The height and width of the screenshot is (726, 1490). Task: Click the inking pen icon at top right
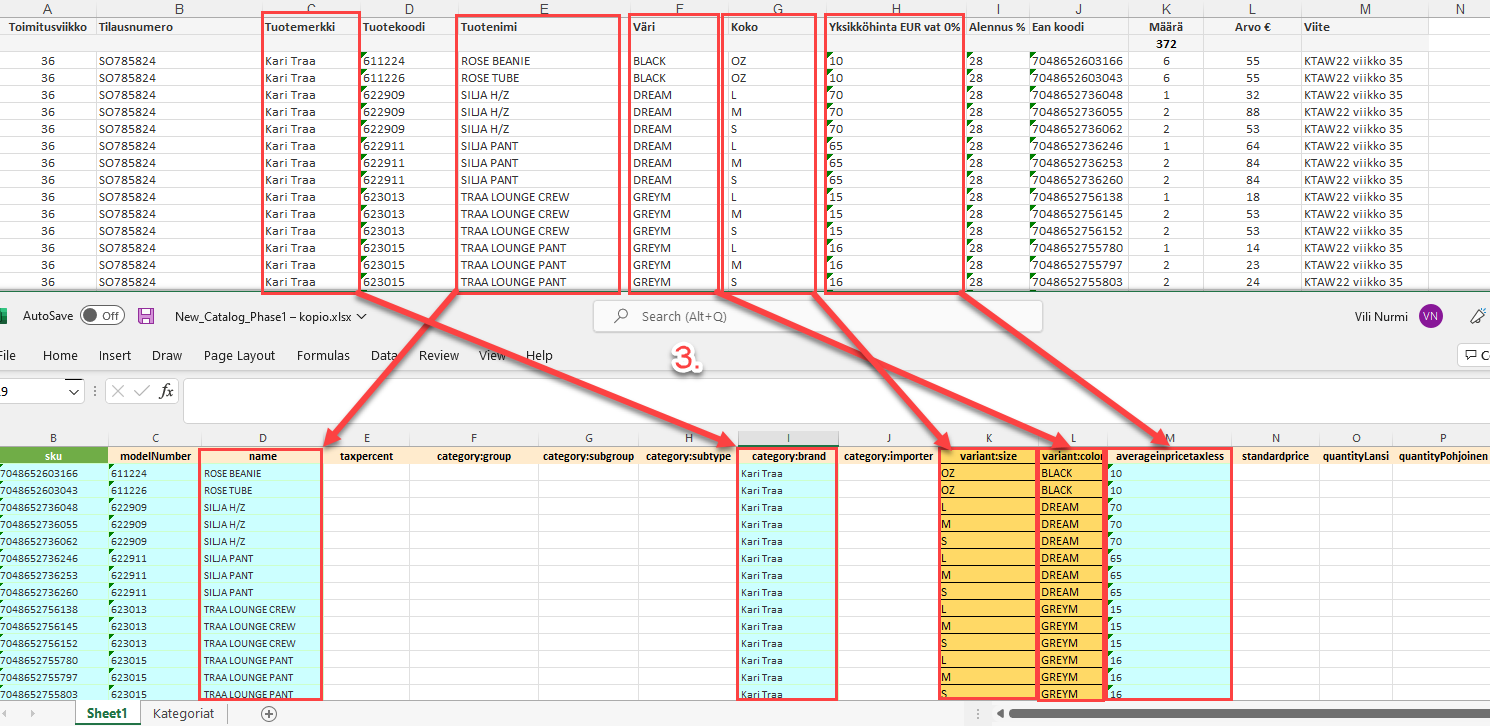(1478, 315)
